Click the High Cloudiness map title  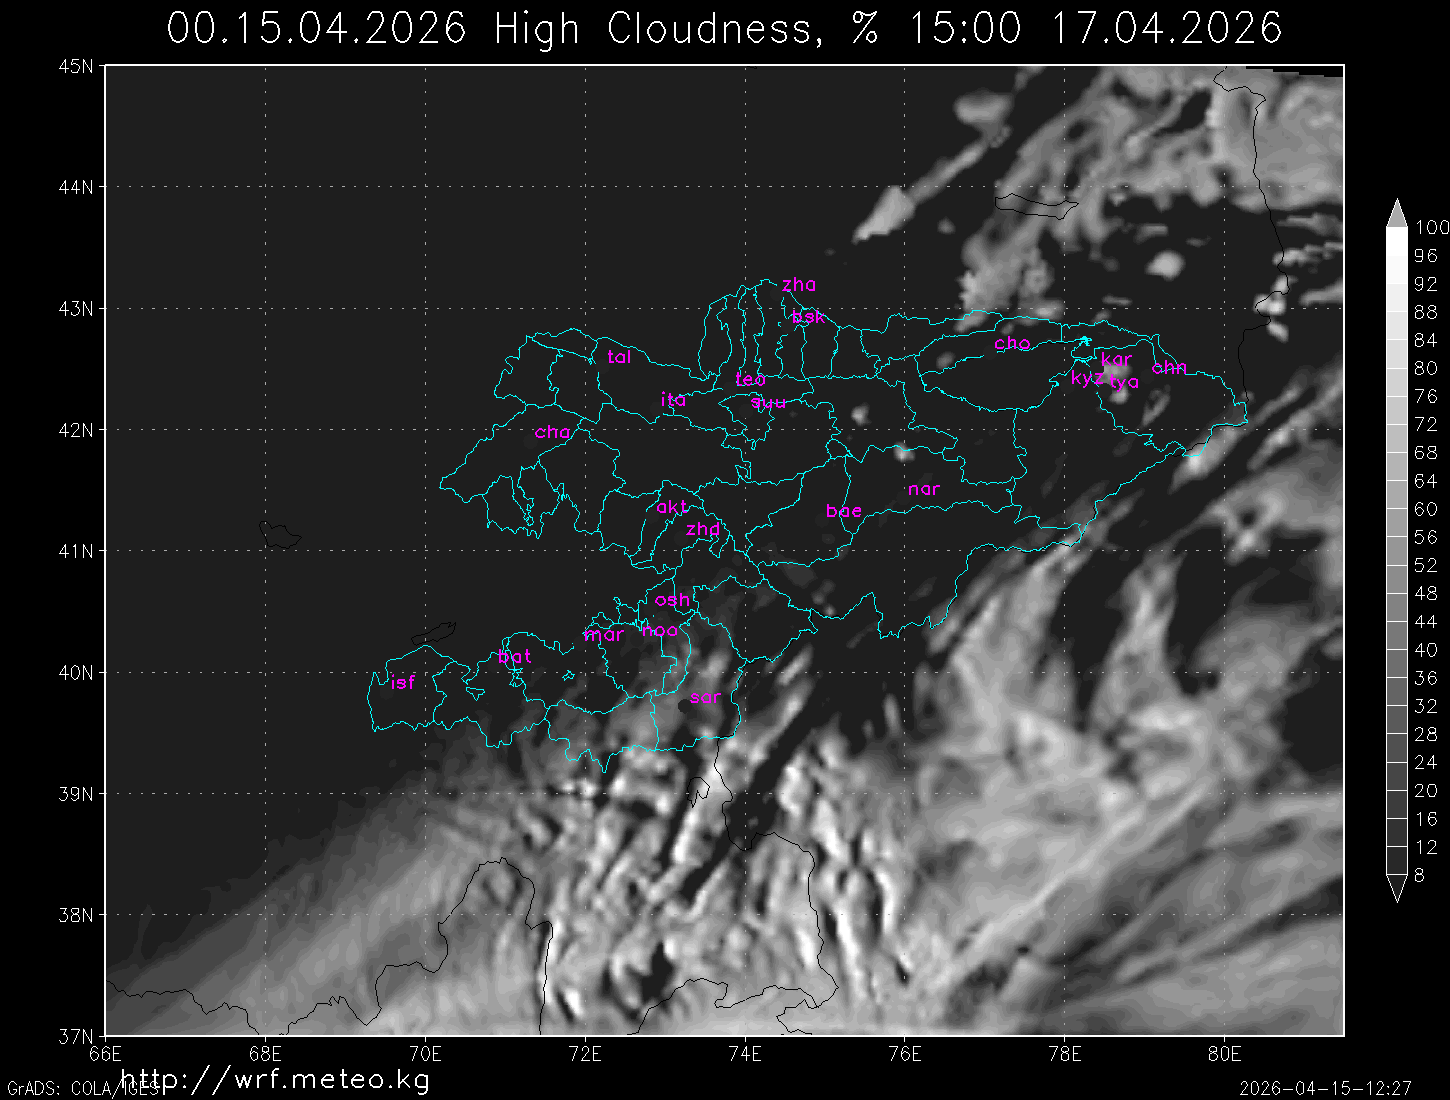point(724,28)
